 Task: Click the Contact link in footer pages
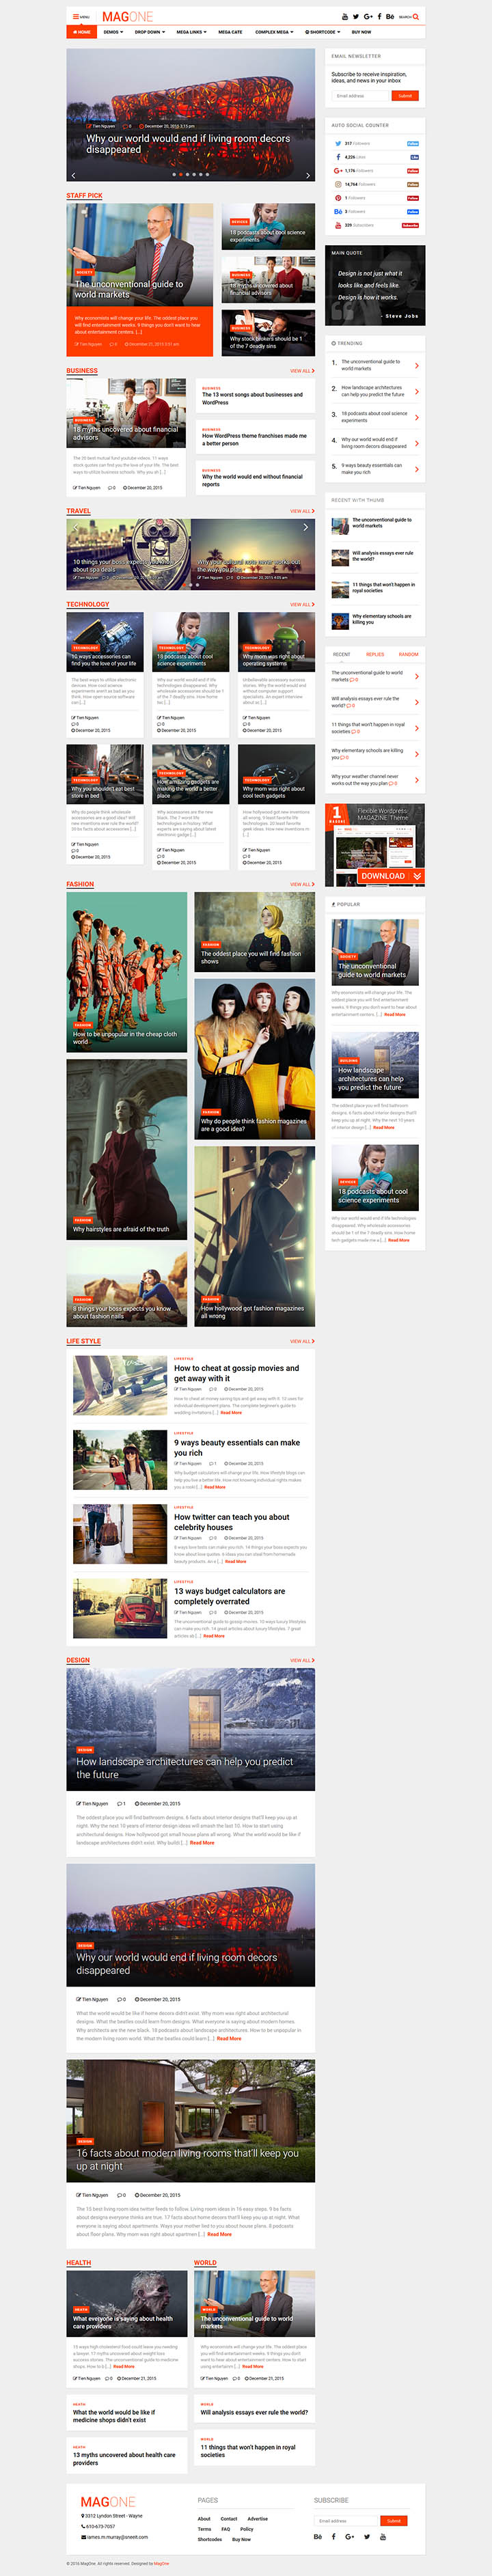[x=229, y=2518]
